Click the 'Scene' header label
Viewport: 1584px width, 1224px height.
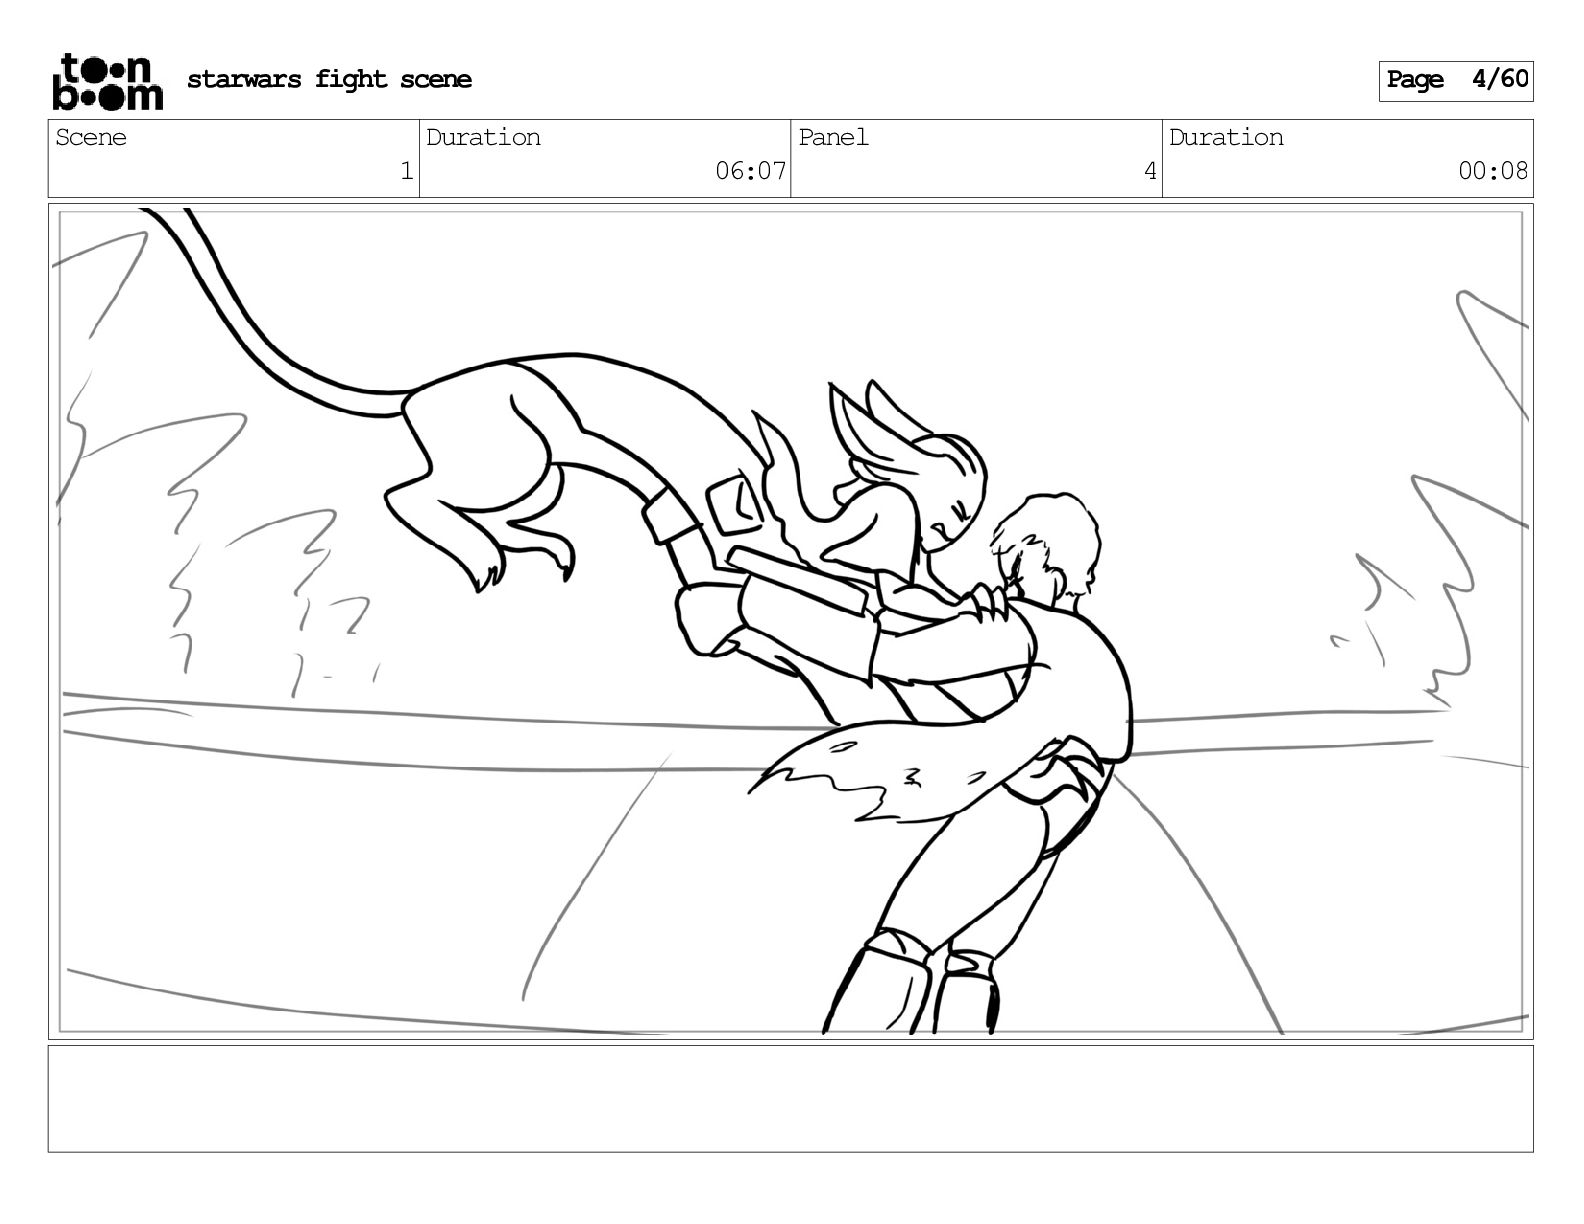click(91, 138)
